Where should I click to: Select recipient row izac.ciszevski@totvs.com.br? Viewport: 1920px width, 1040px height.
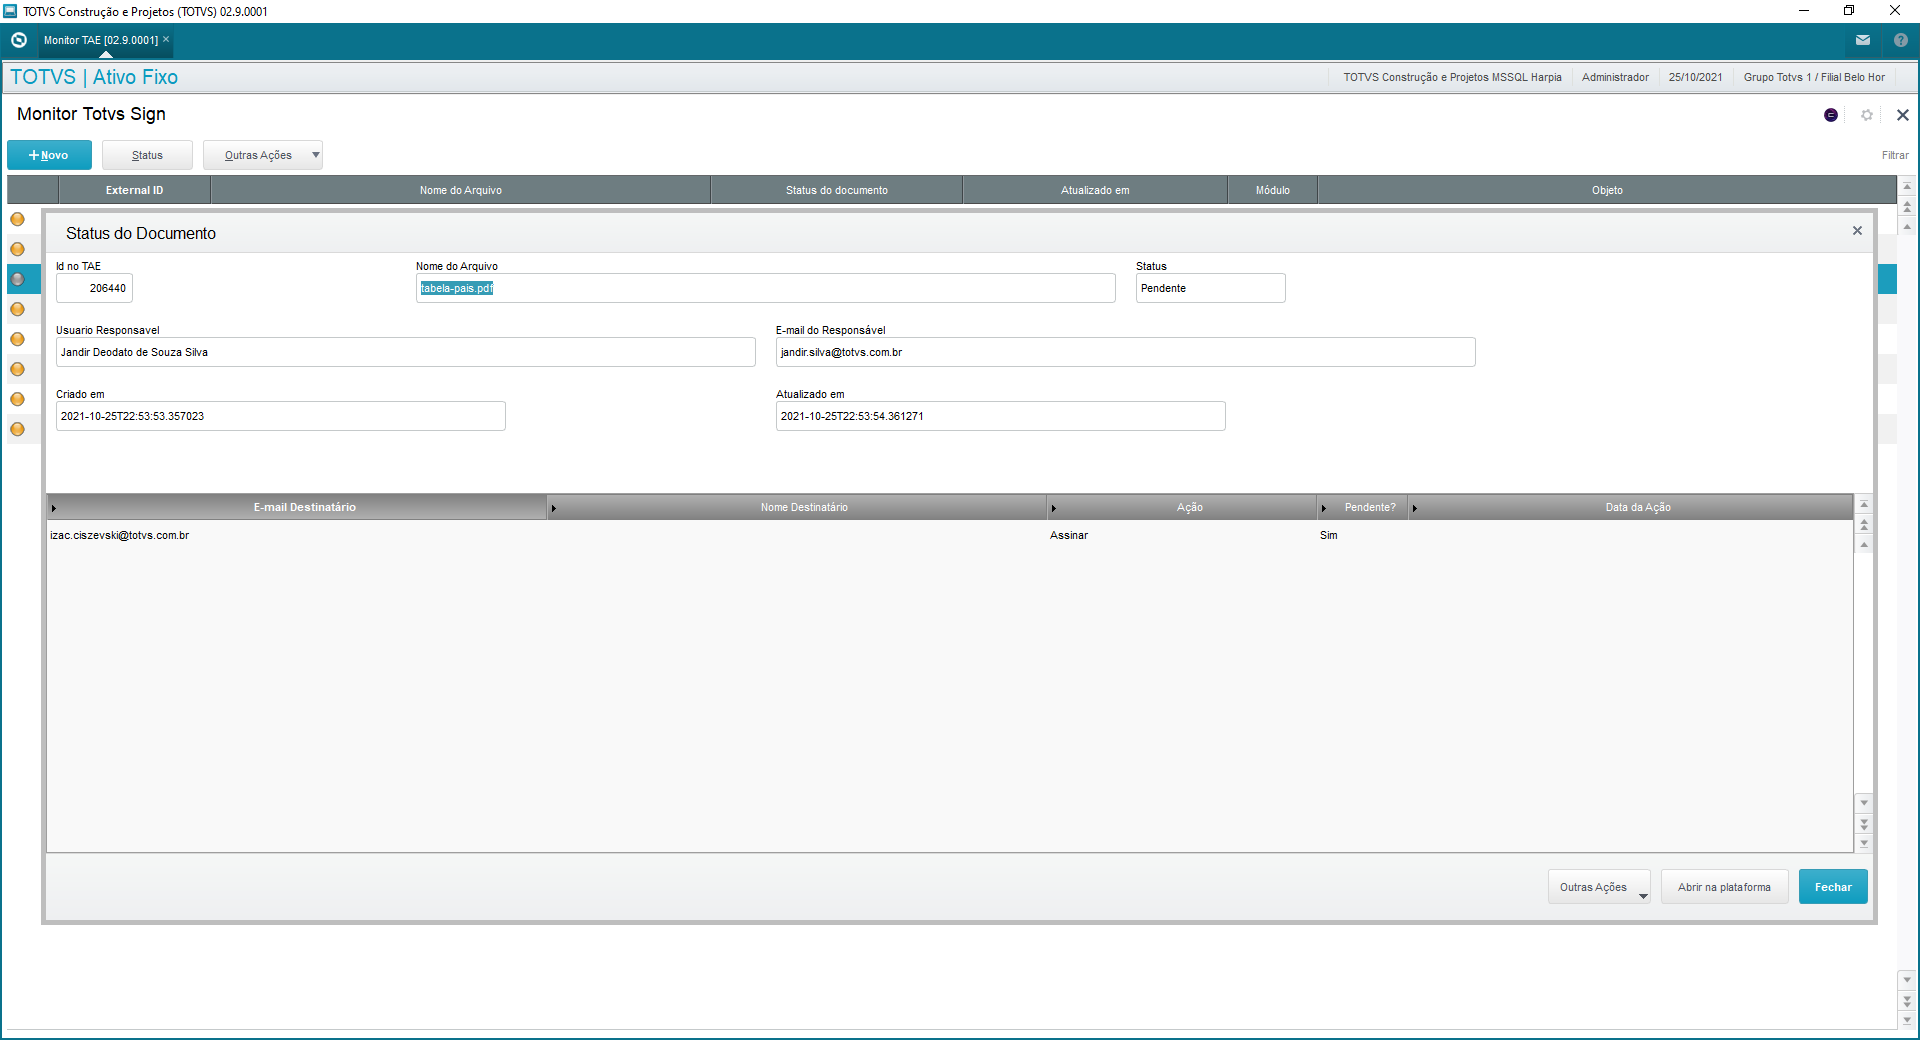point(949,535)
